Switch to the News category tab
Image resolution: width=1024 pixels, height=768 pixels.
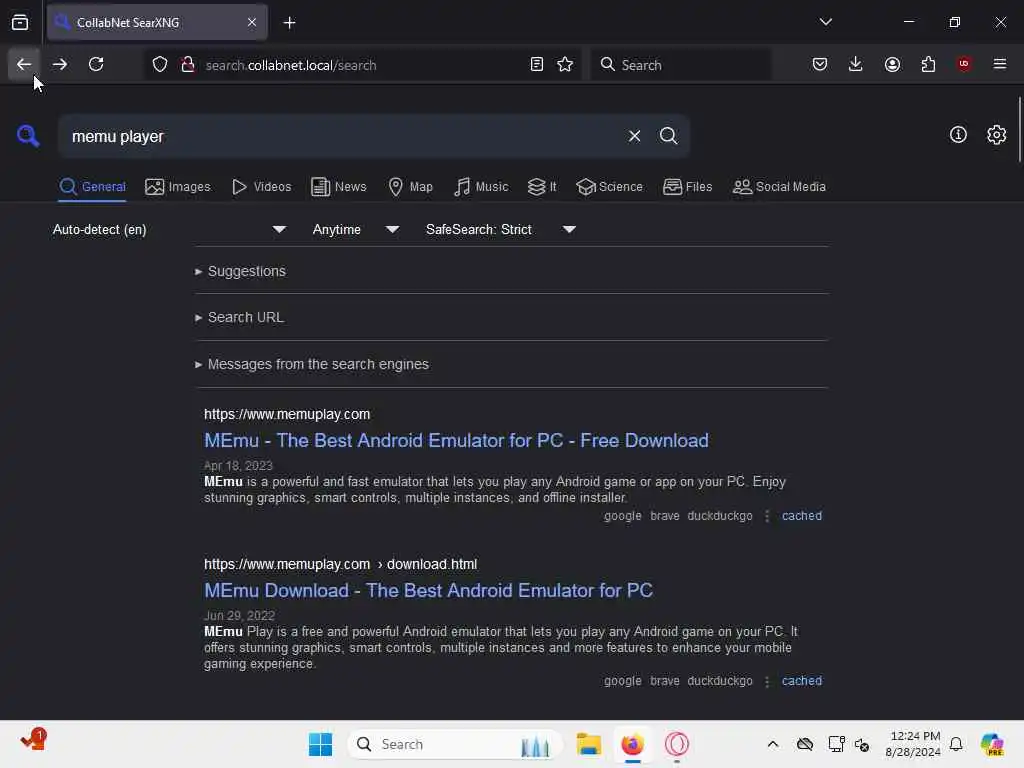point(339,187)
